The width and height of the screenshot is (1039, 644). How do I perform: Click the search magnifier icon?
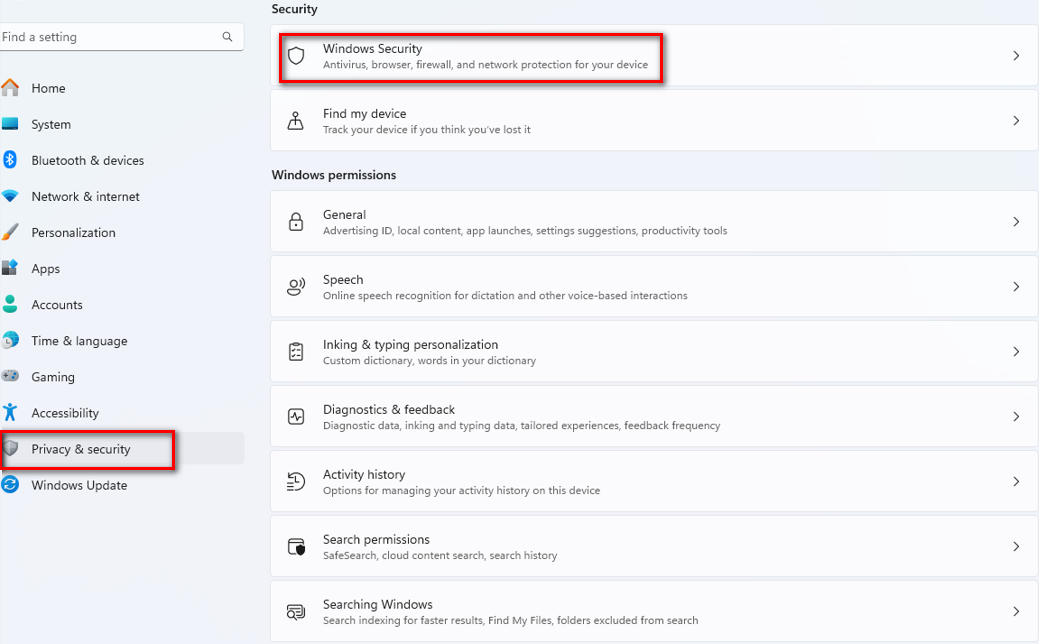[x=227, y=36]
